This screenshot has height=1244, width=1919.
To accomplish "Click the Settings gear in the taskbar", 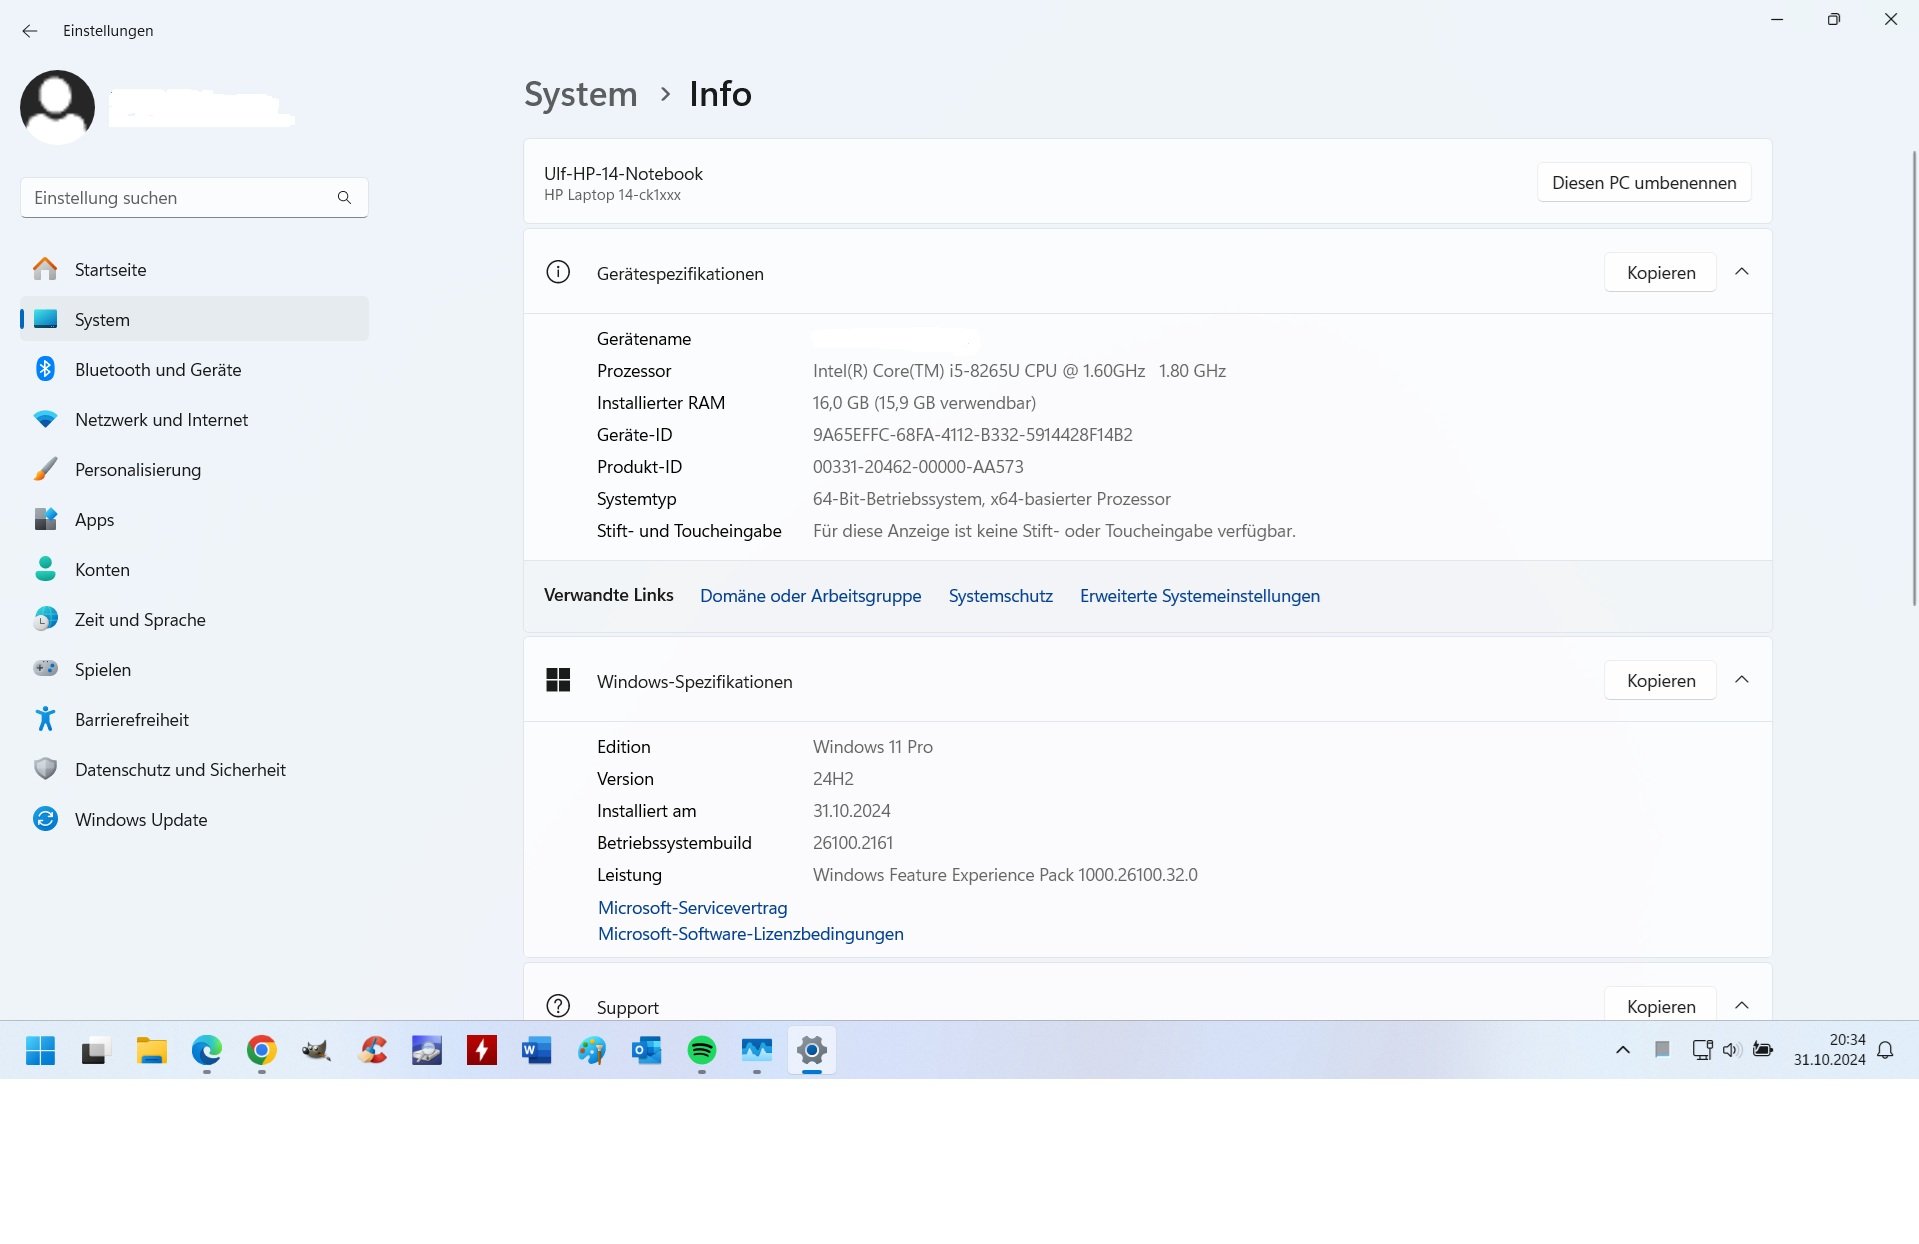I will [812, 1050].
